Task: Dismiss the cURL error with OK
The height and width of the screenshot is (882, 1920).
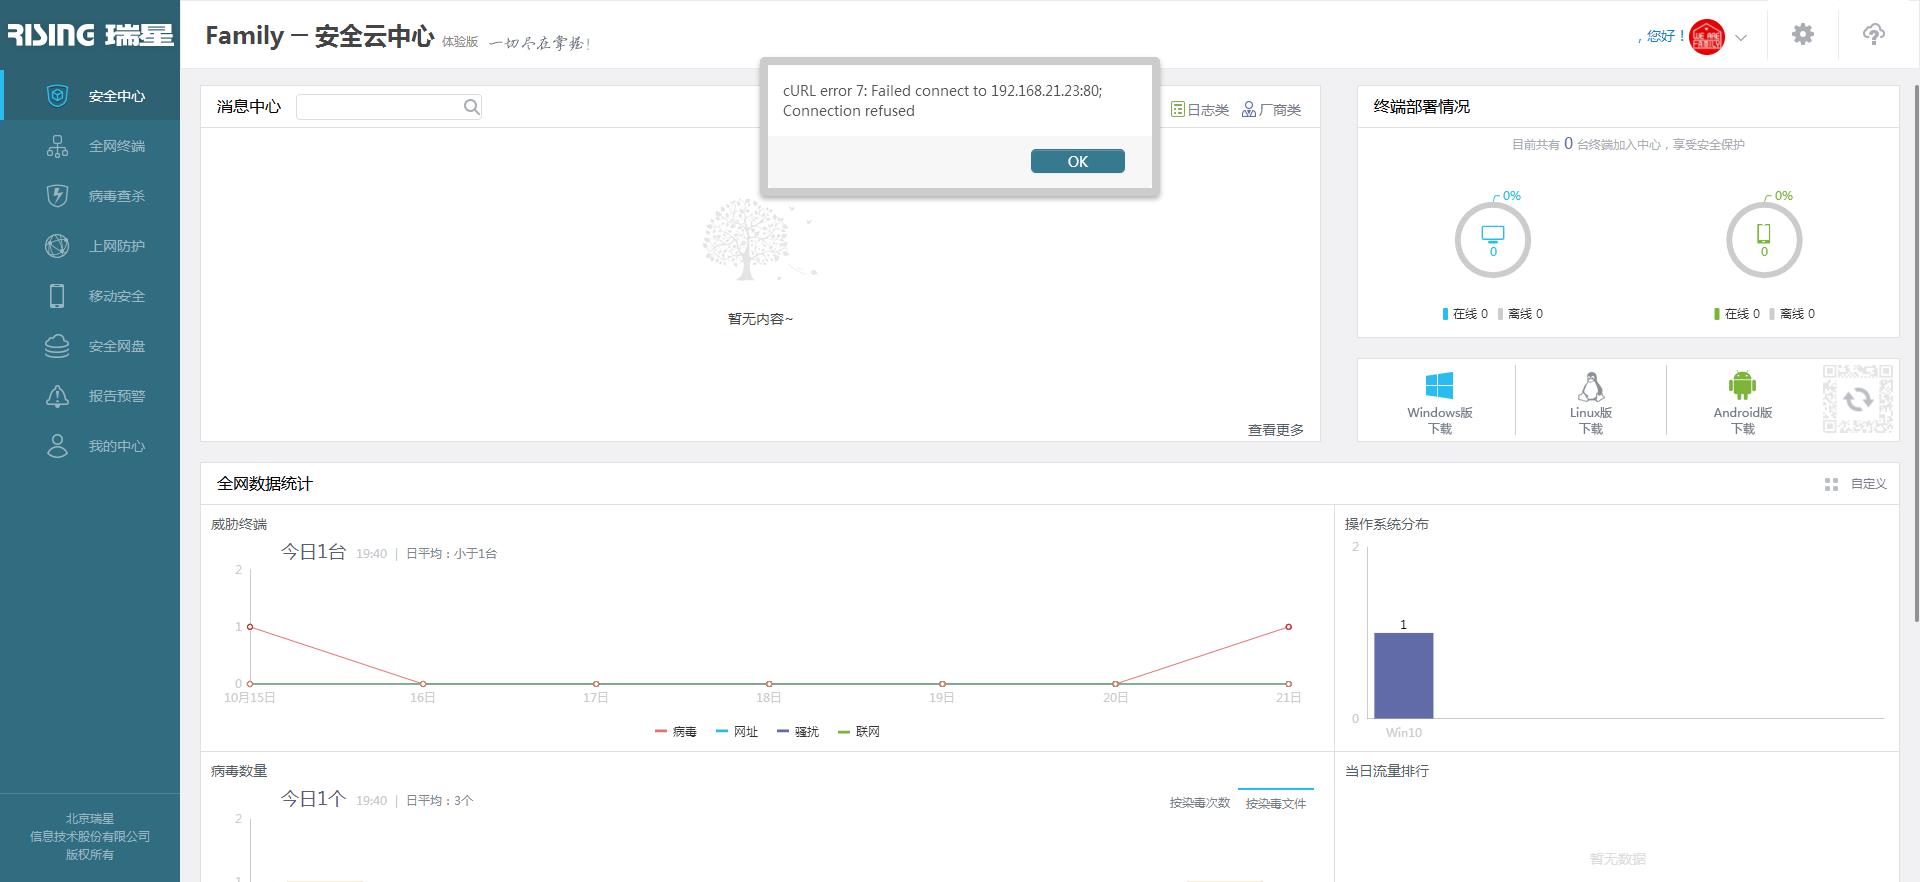Action: coord(1077,161)
